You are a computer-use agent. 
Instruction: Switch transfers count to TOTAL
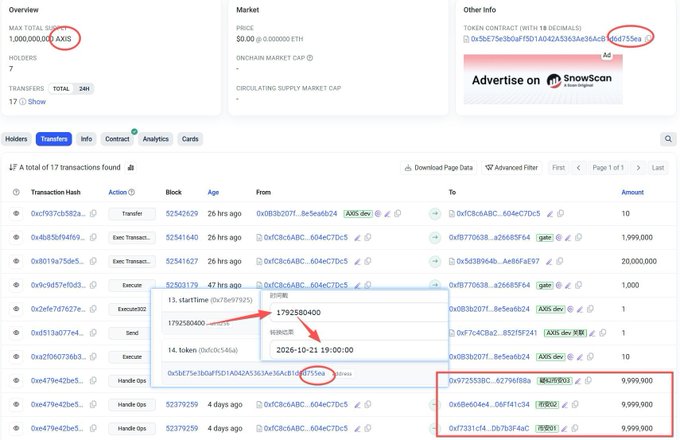(61, 88)
